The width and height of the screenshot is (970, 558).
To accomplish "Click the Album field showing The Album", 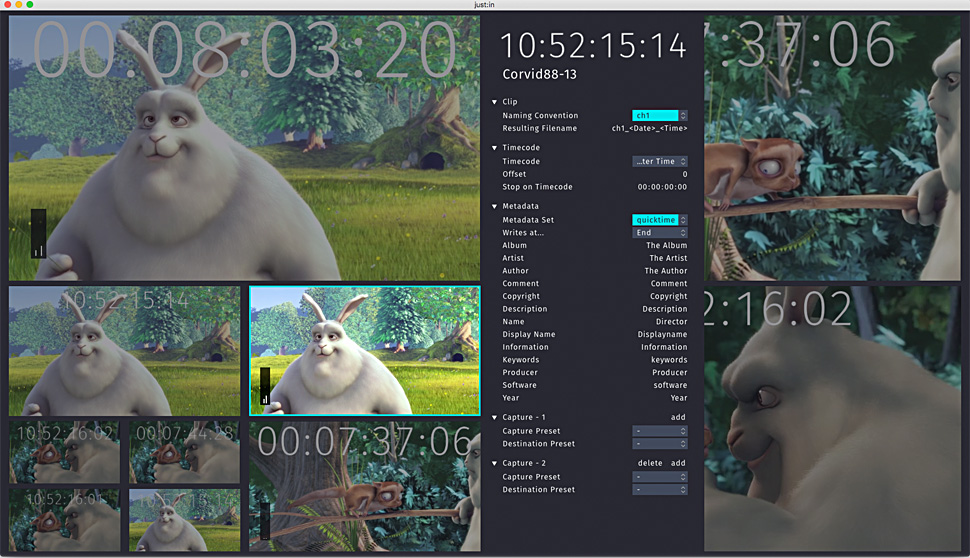I will pos(666,246).
